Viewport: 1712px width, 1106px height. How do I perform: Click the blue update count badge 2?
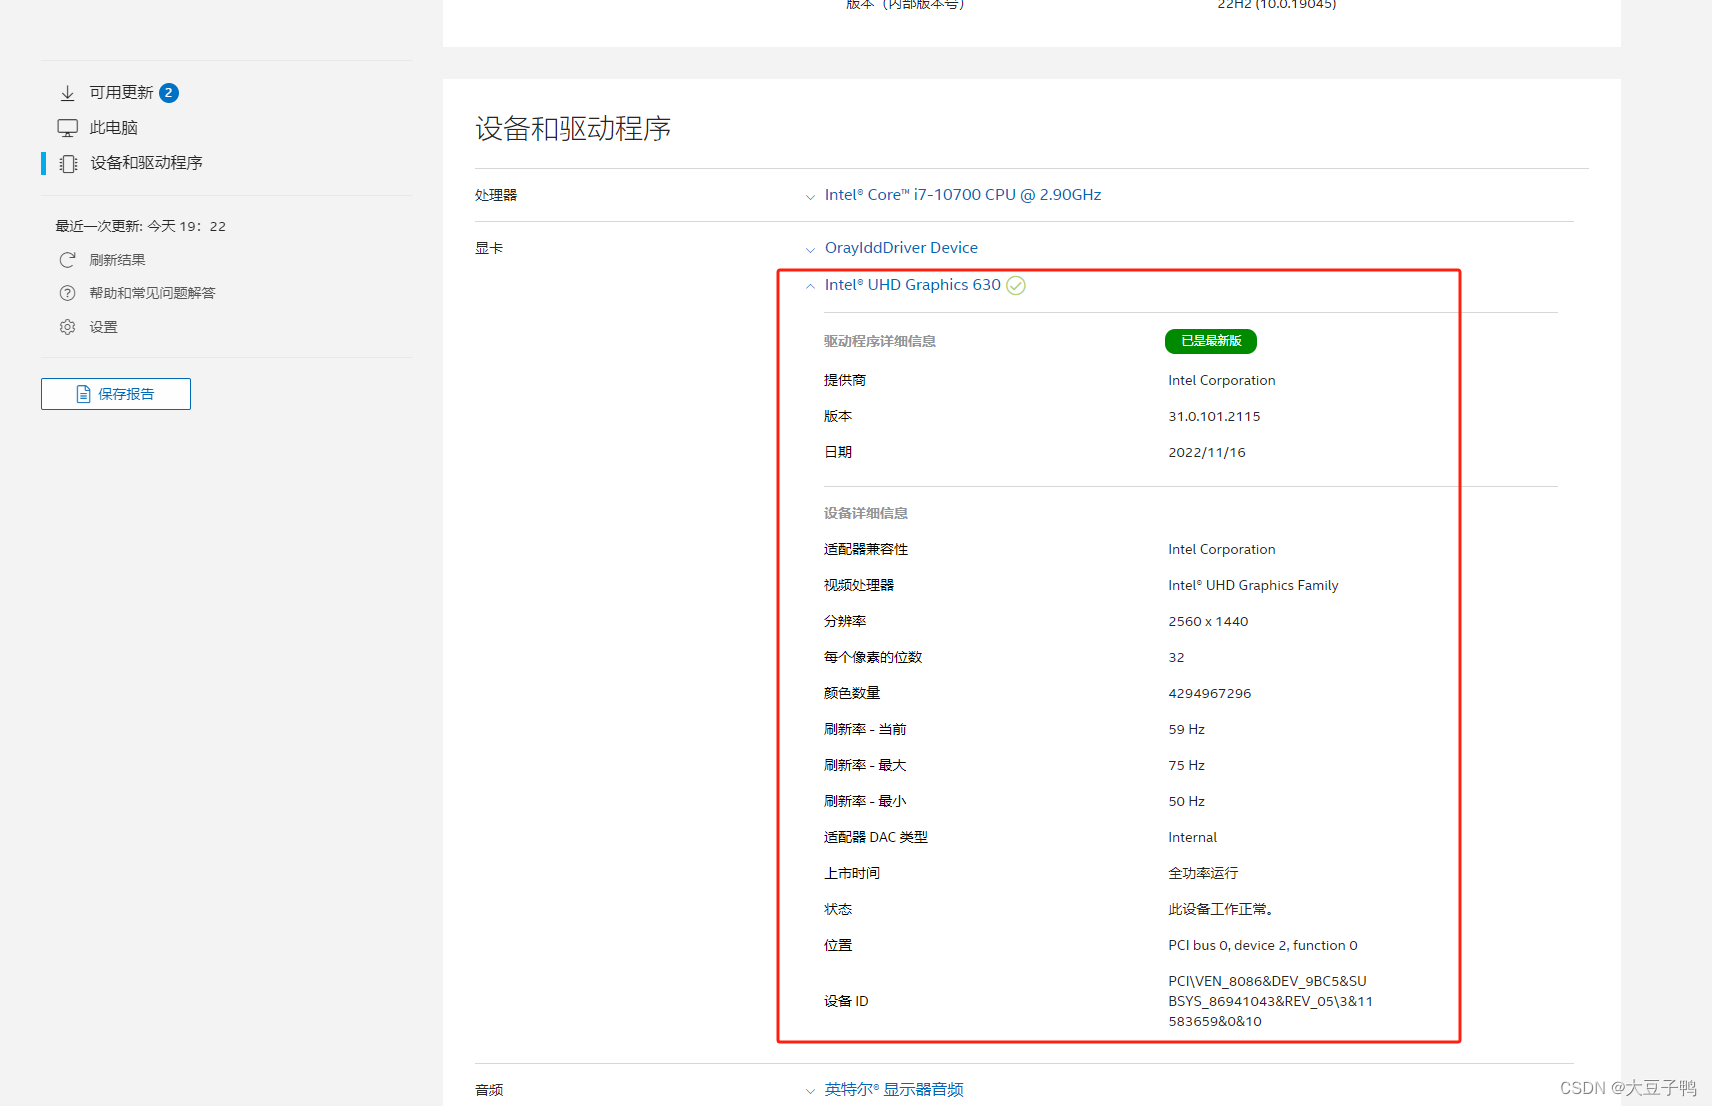(169, 93)
